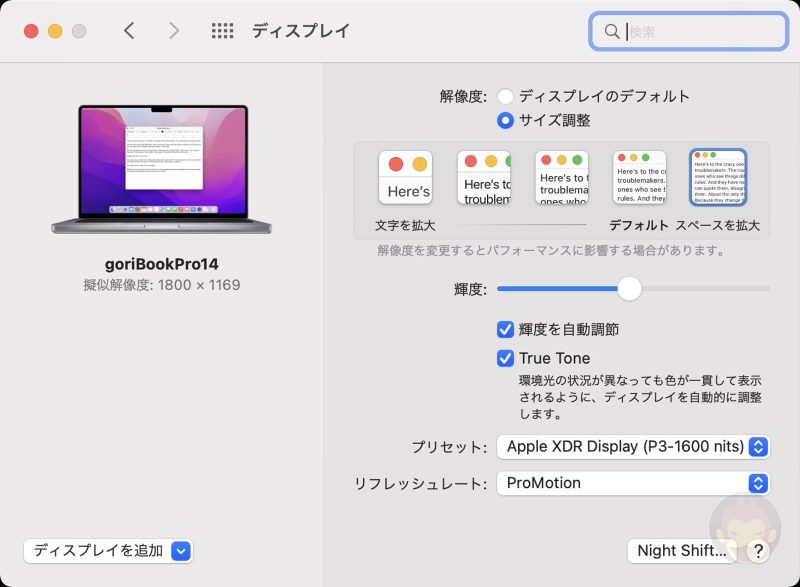
Task: Select the ディスプレイのデフォルト radio button
Action: click(507, 96)
